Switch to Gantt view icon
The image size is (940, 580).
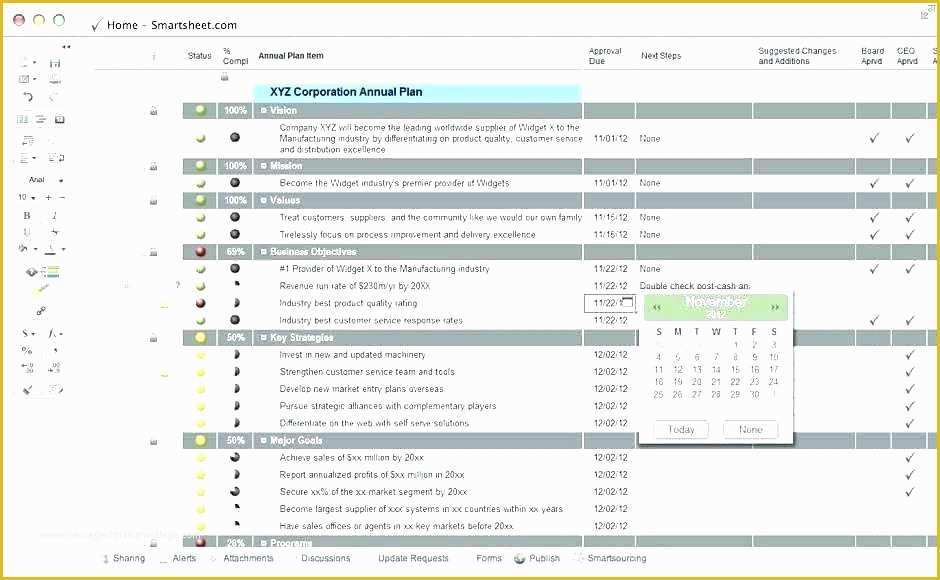41,119
